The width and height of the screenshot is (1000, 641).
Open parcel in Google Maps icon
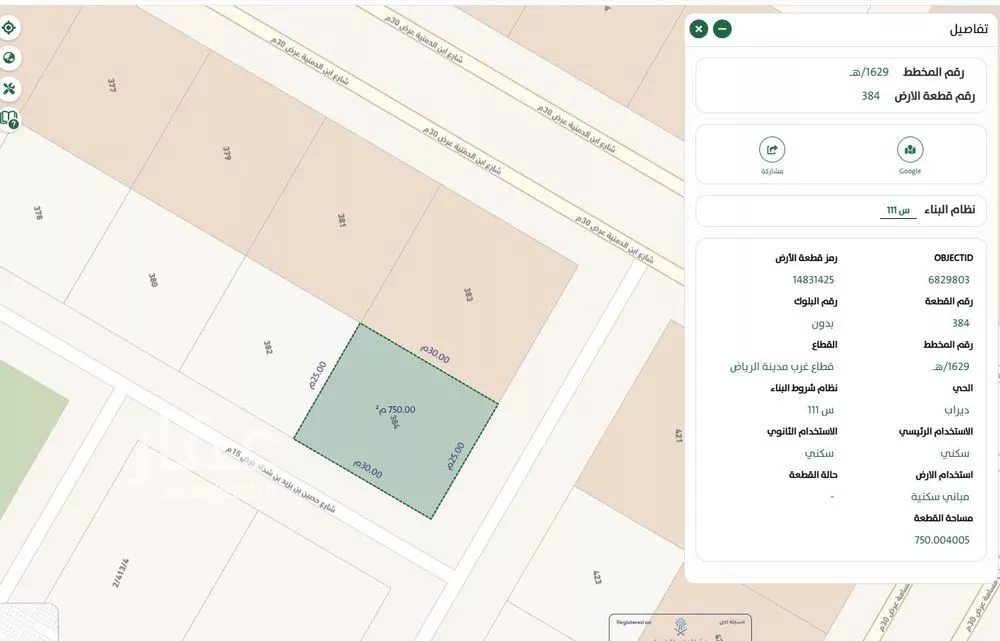point(910,149)
